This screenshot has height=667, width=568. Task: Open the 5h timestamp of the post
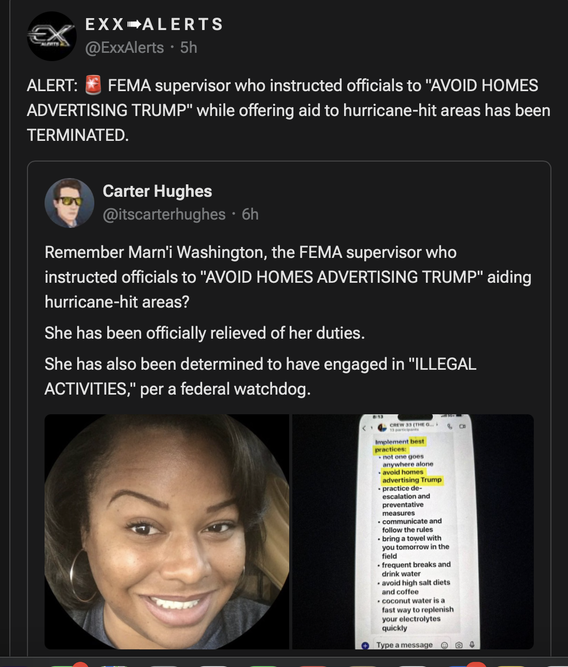pyautogui.click(x=188, y=48)
